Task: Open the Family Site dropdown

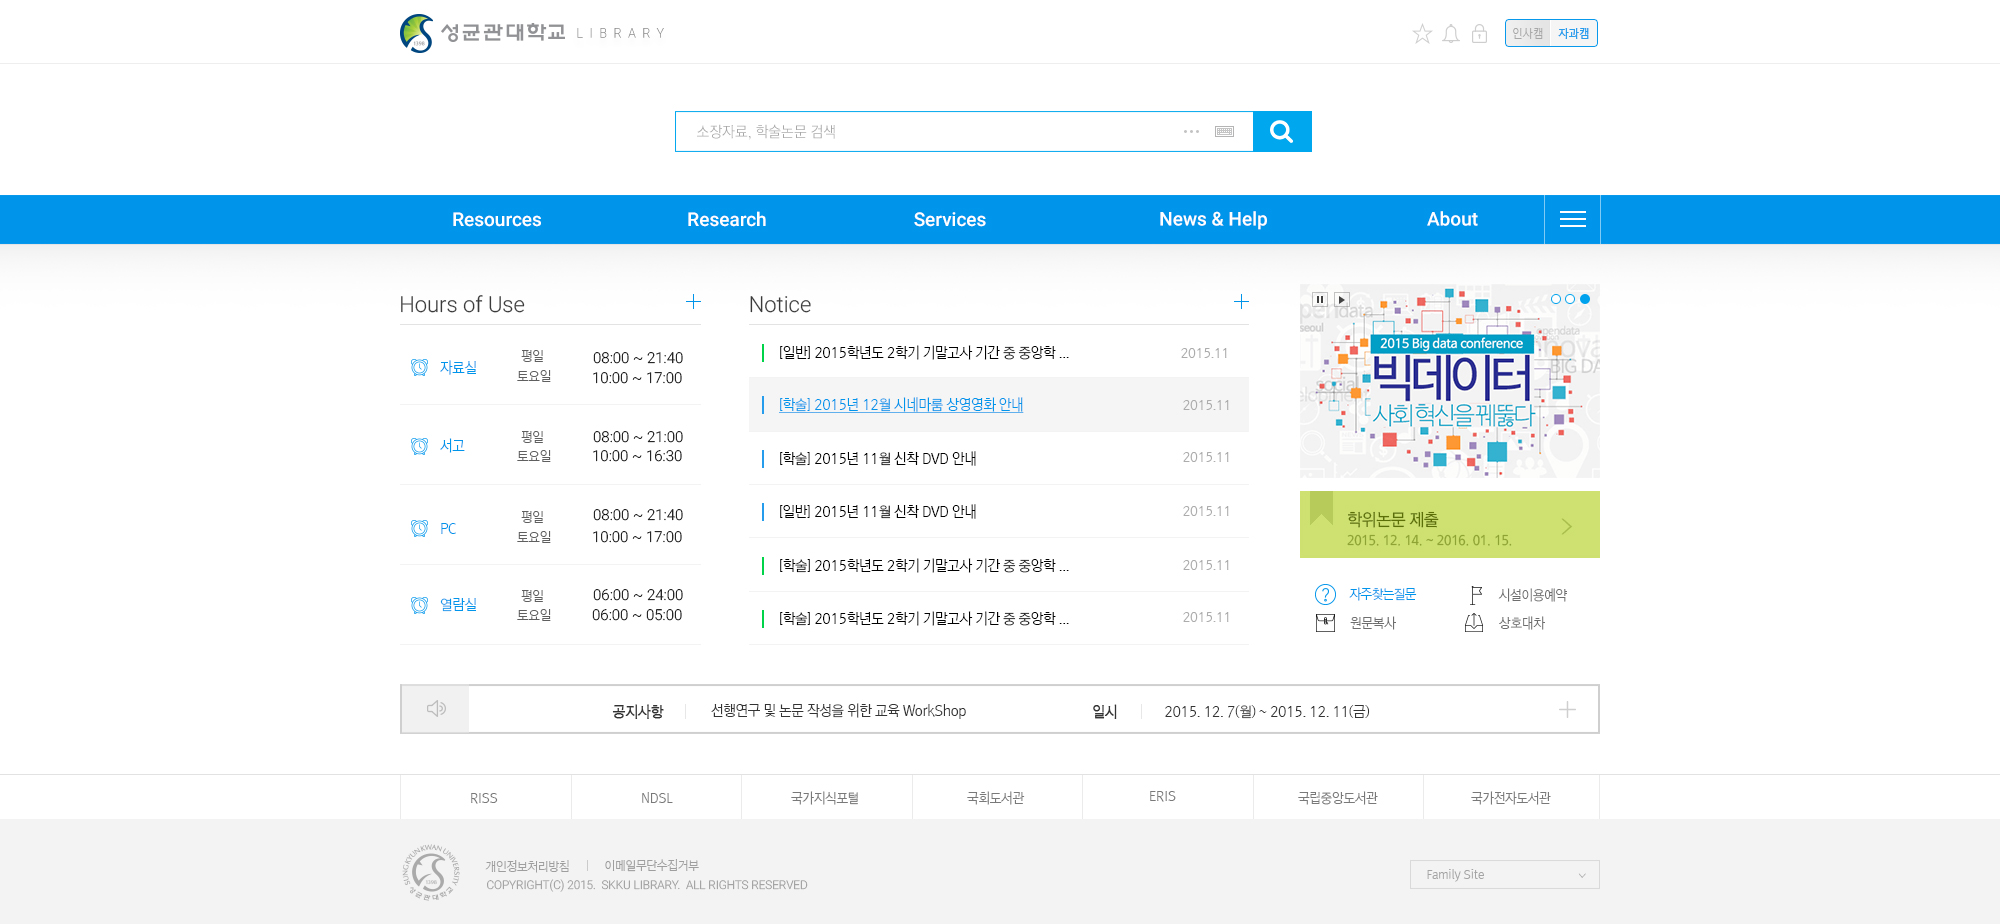Action: 1504,874
